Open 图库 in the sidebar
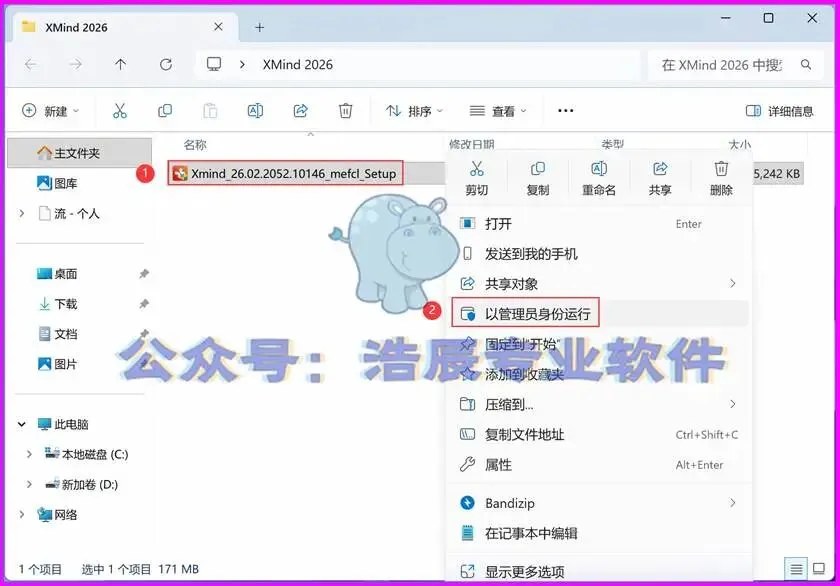Screen dimensions: 840x586 click(x=57, y=183)
